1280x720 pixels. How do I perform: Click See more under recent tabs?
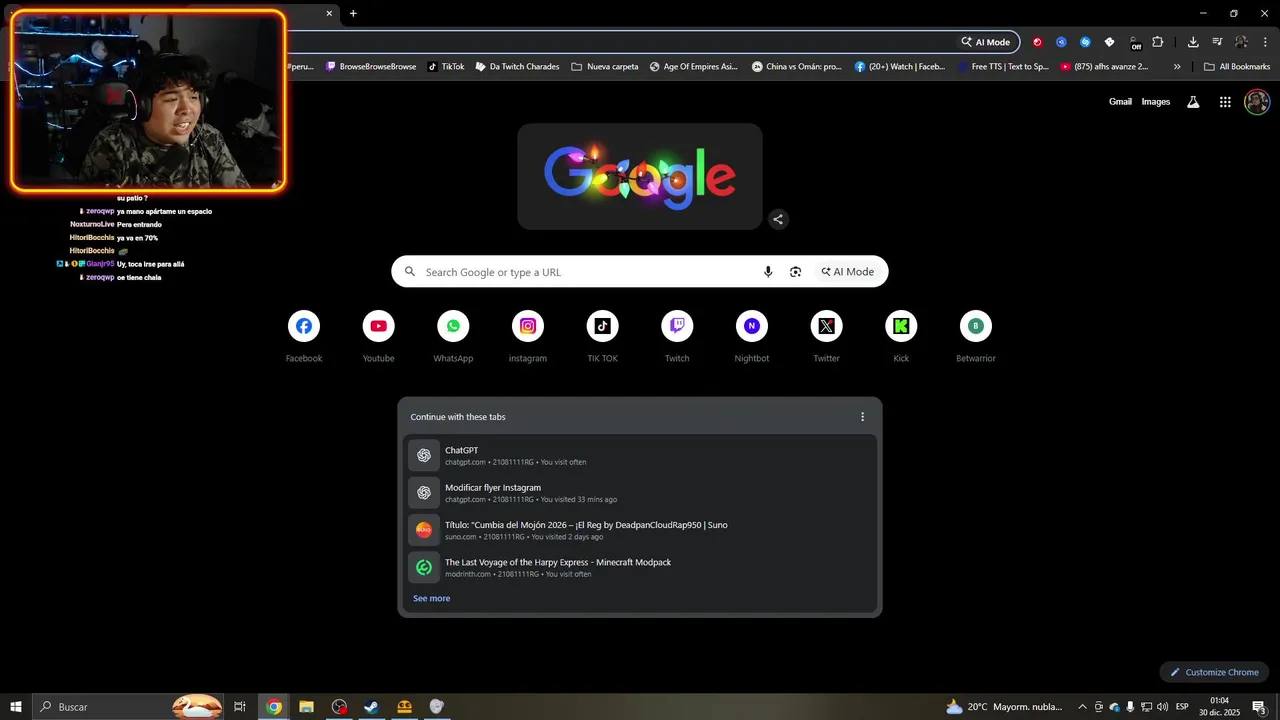pyautogui.click(x=432, y=598)
